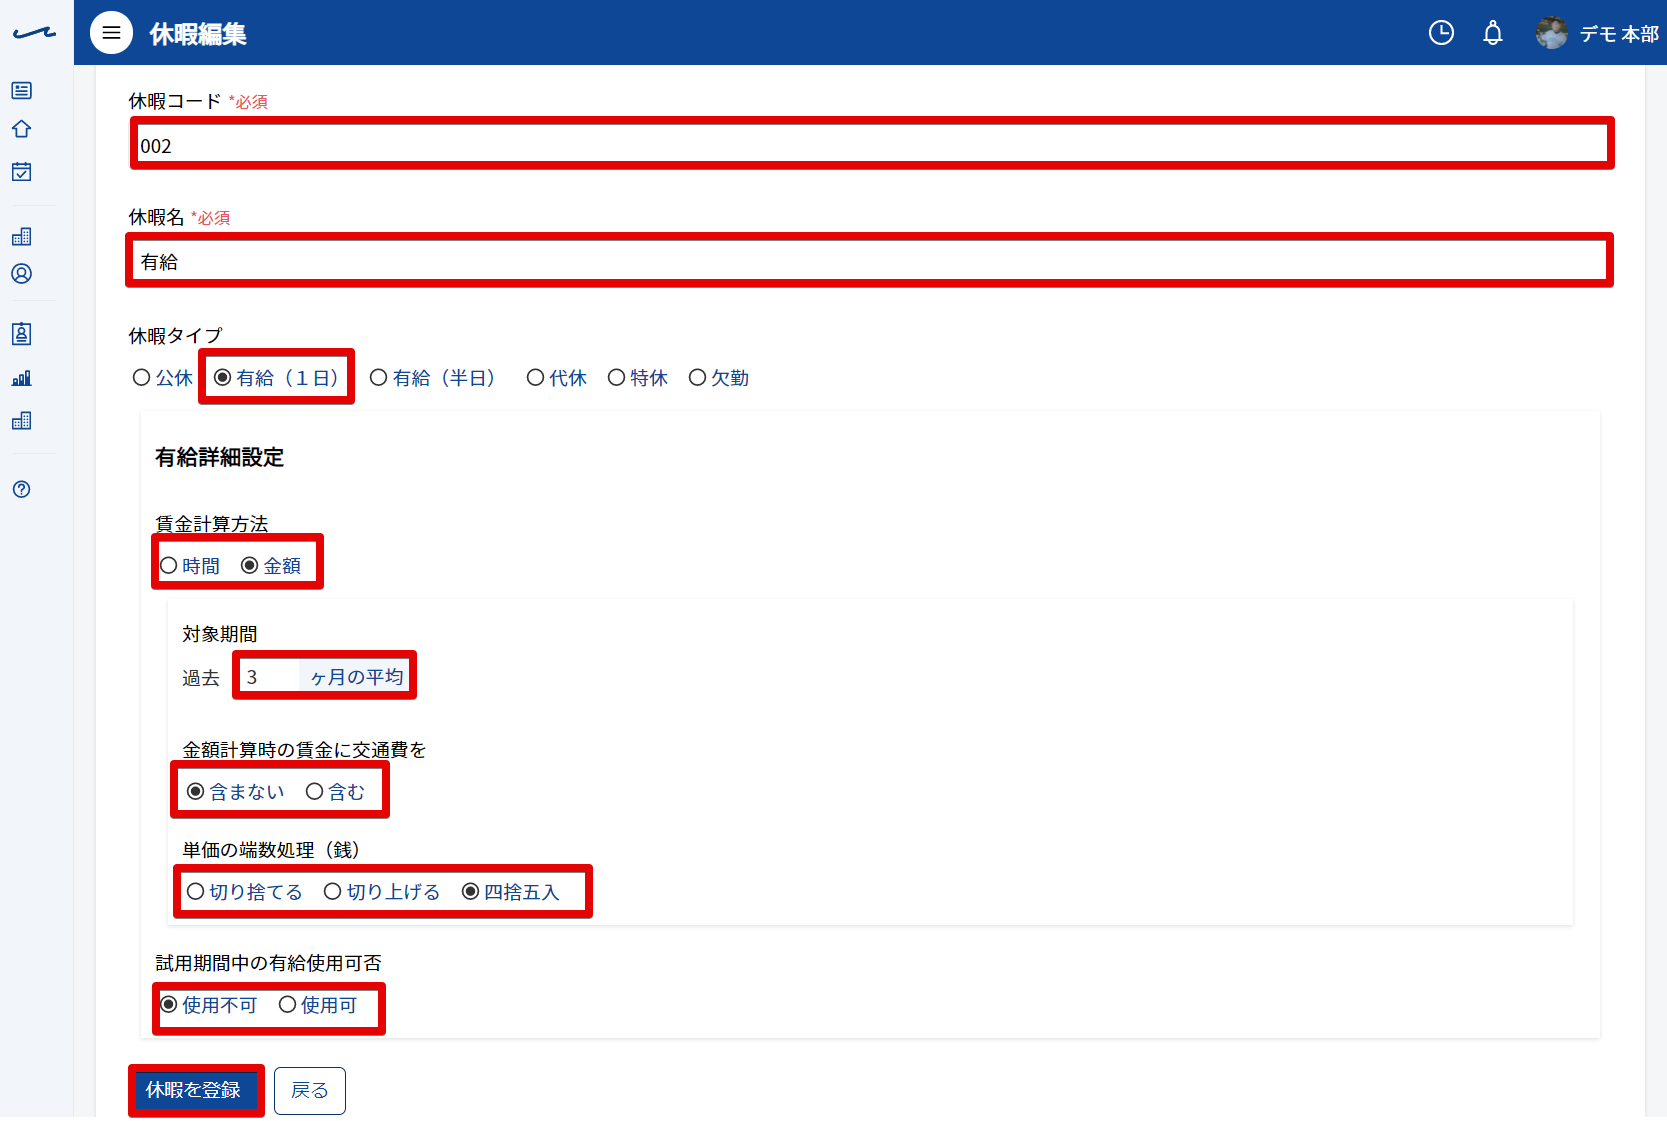Select 代休 vacation type
Image resolution: width=1667 pixels, height=1121 pixels.
[x=556, y=378]
